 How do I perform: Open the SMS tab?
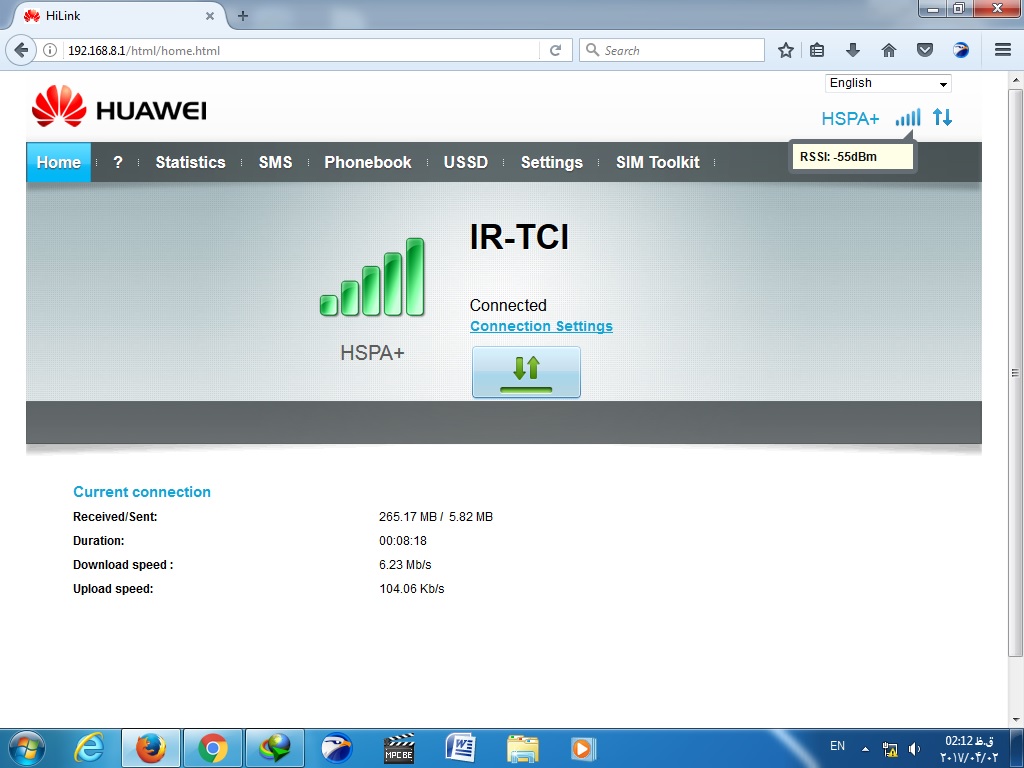[276, 162]
